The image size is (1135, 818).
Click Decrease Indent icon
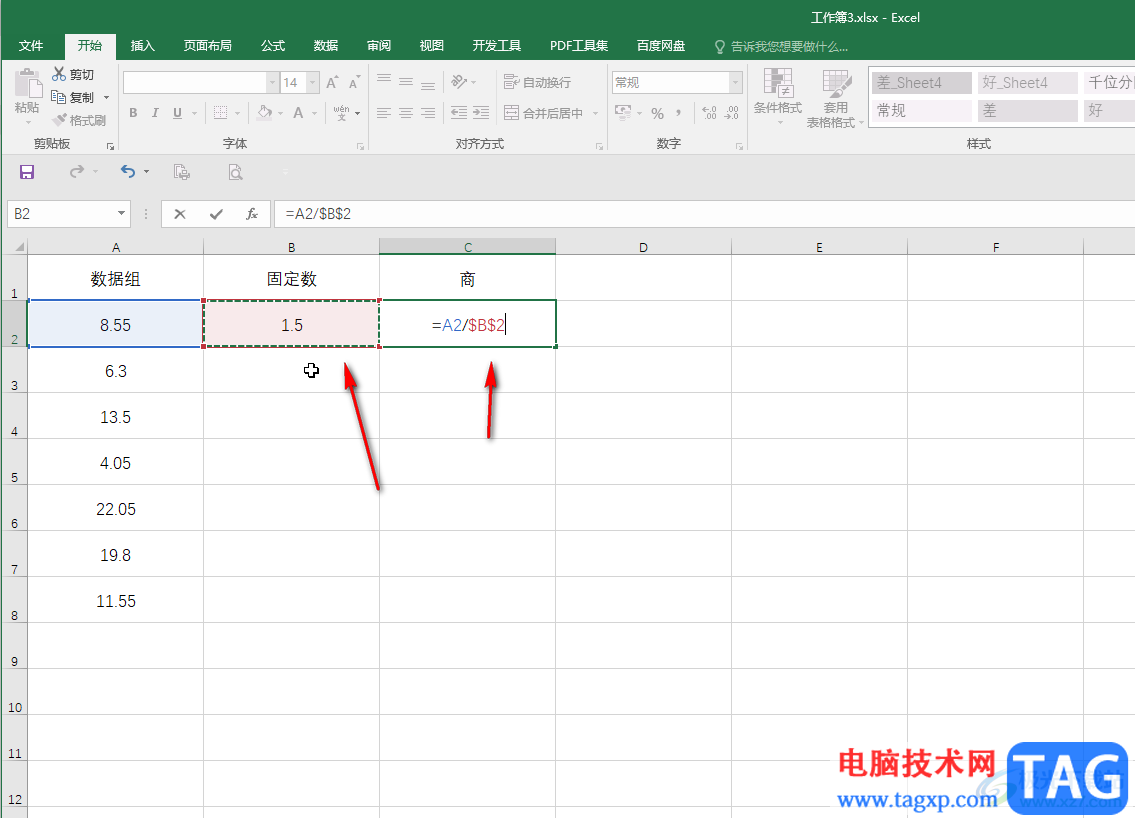coord(459,113)
